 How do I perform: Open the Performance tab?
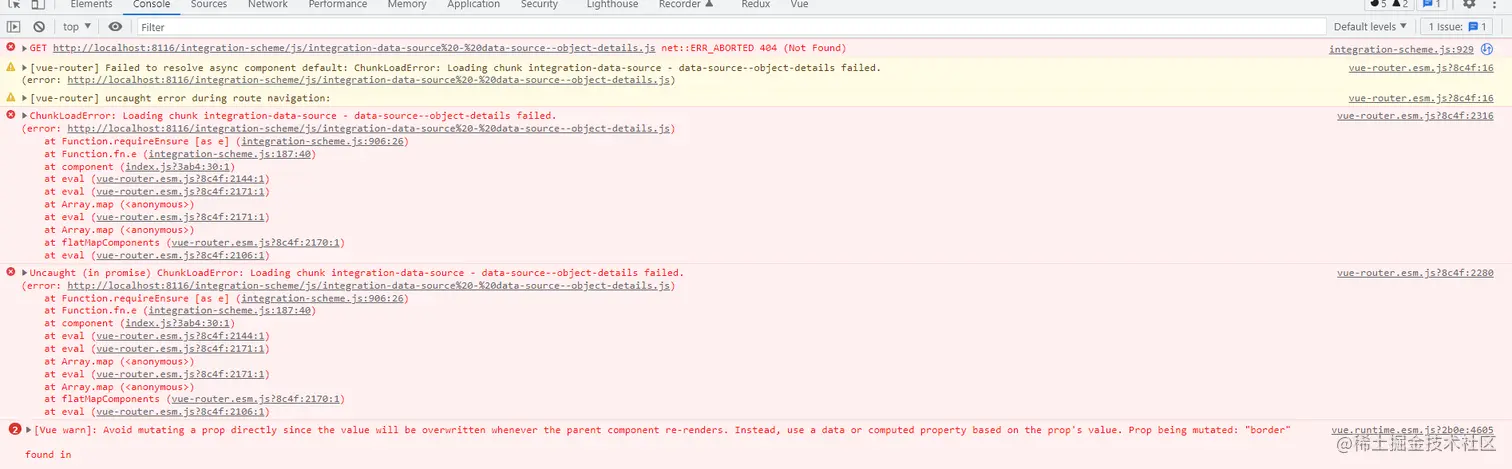pos(337,4)
